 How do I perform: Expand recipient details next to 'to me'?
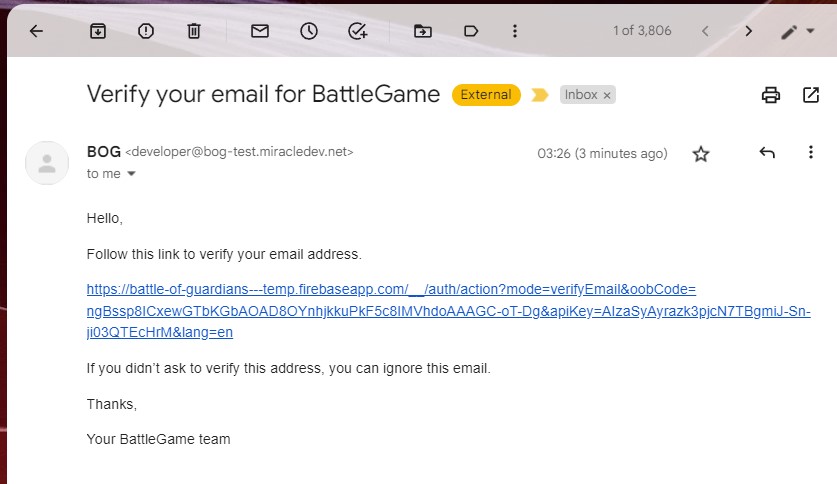pos(131,174)
